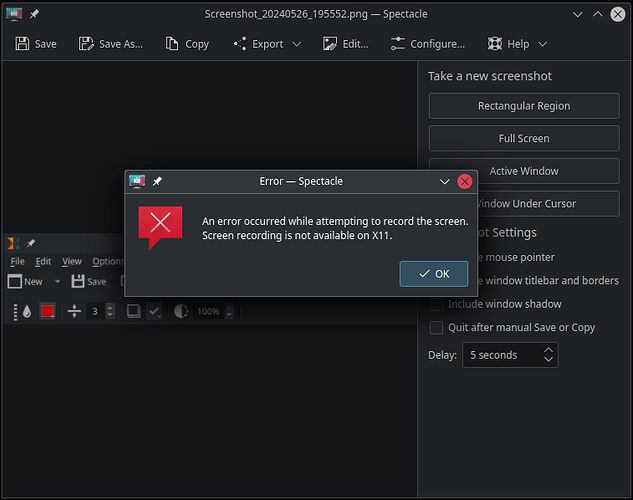The image size is (633, 500).
Task: Click the width spinner arrows next to 3
Action: point(110,311)
